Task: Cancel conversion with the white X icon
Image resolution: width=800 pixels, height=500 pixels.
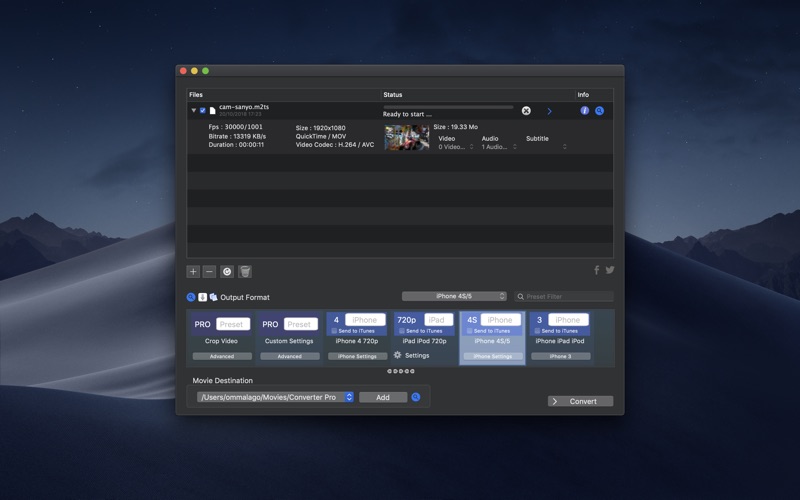Action: [x=526, y=111]
